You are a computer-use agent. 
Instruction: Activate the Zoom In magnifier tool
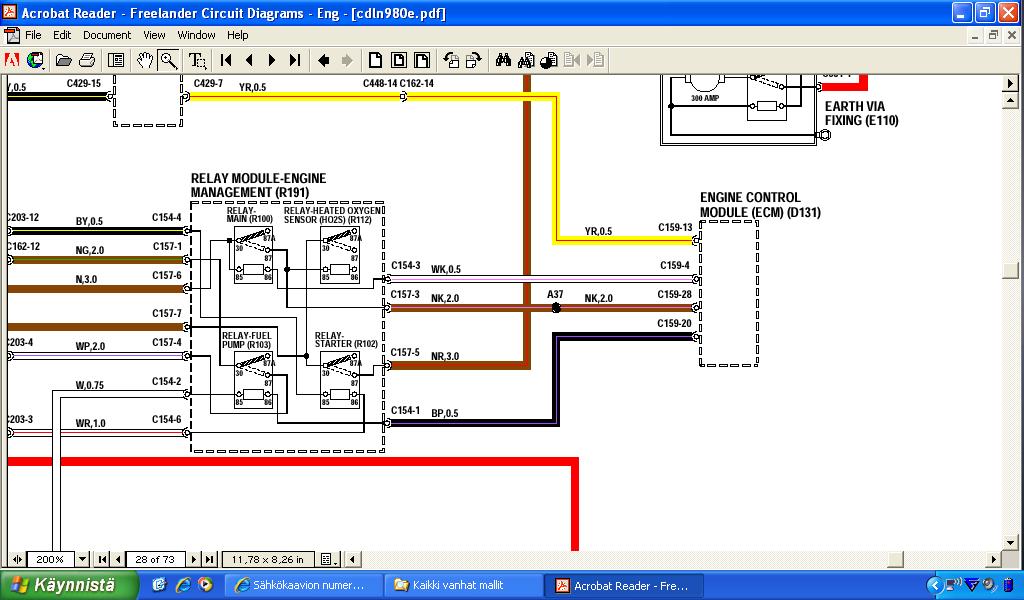168,60
